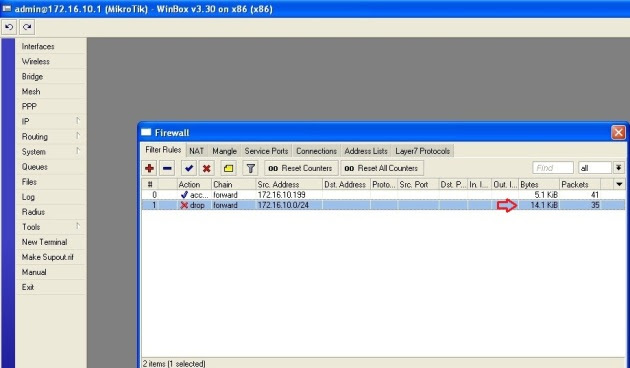Expand the Routing submenu
Viewport: 630px width, 368px height.
[x=51, y=137]
